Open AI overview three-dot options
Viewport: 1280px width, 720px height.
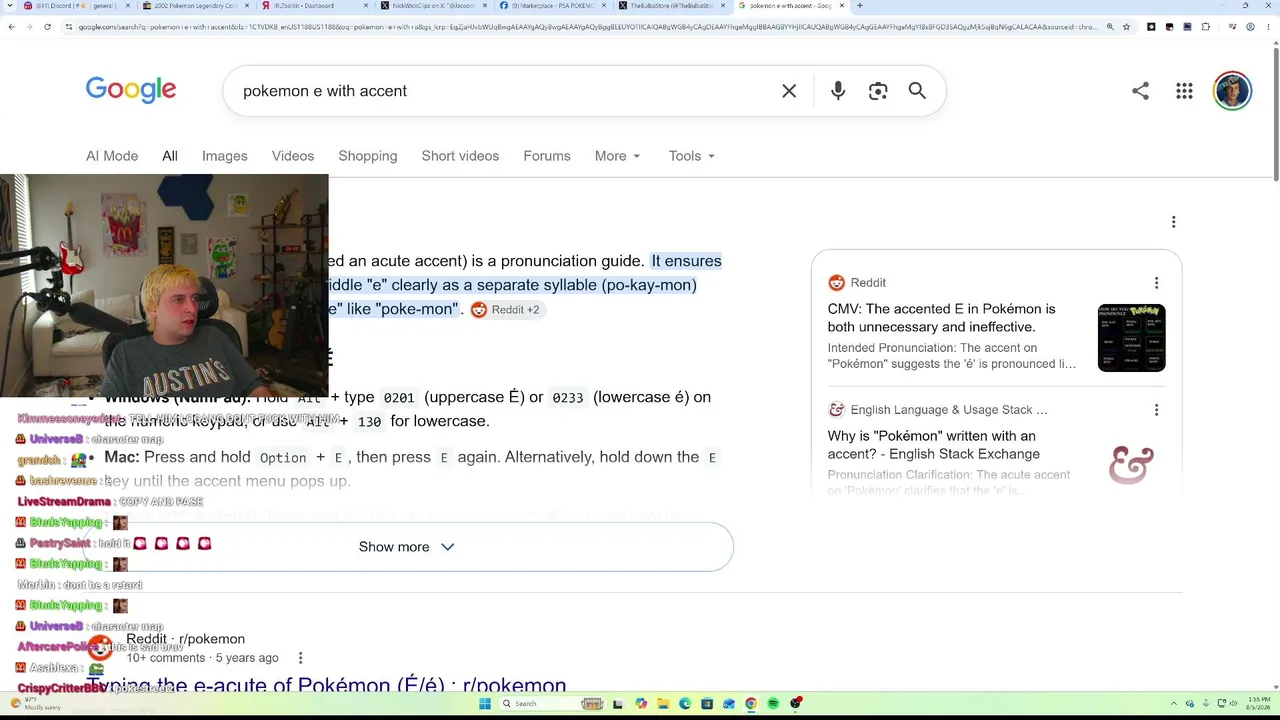pos(1173,222)
